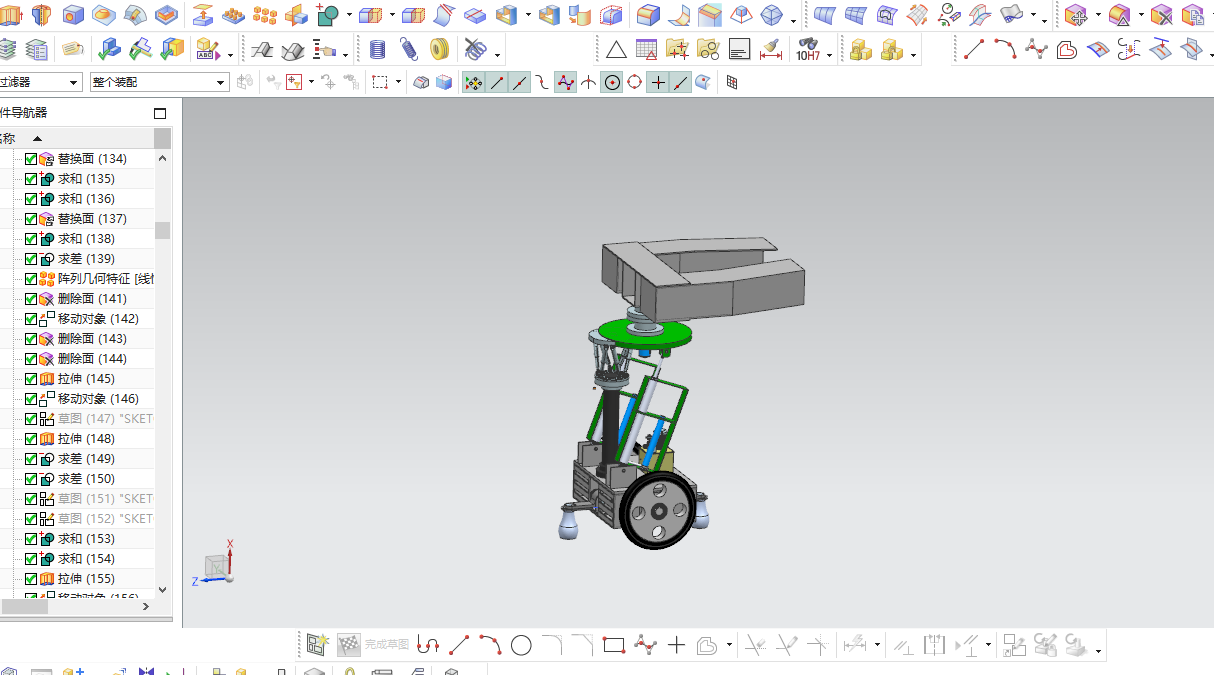The image size is (1214, 675).
Task: Open the Unite boolean tool
Action: 327,15
